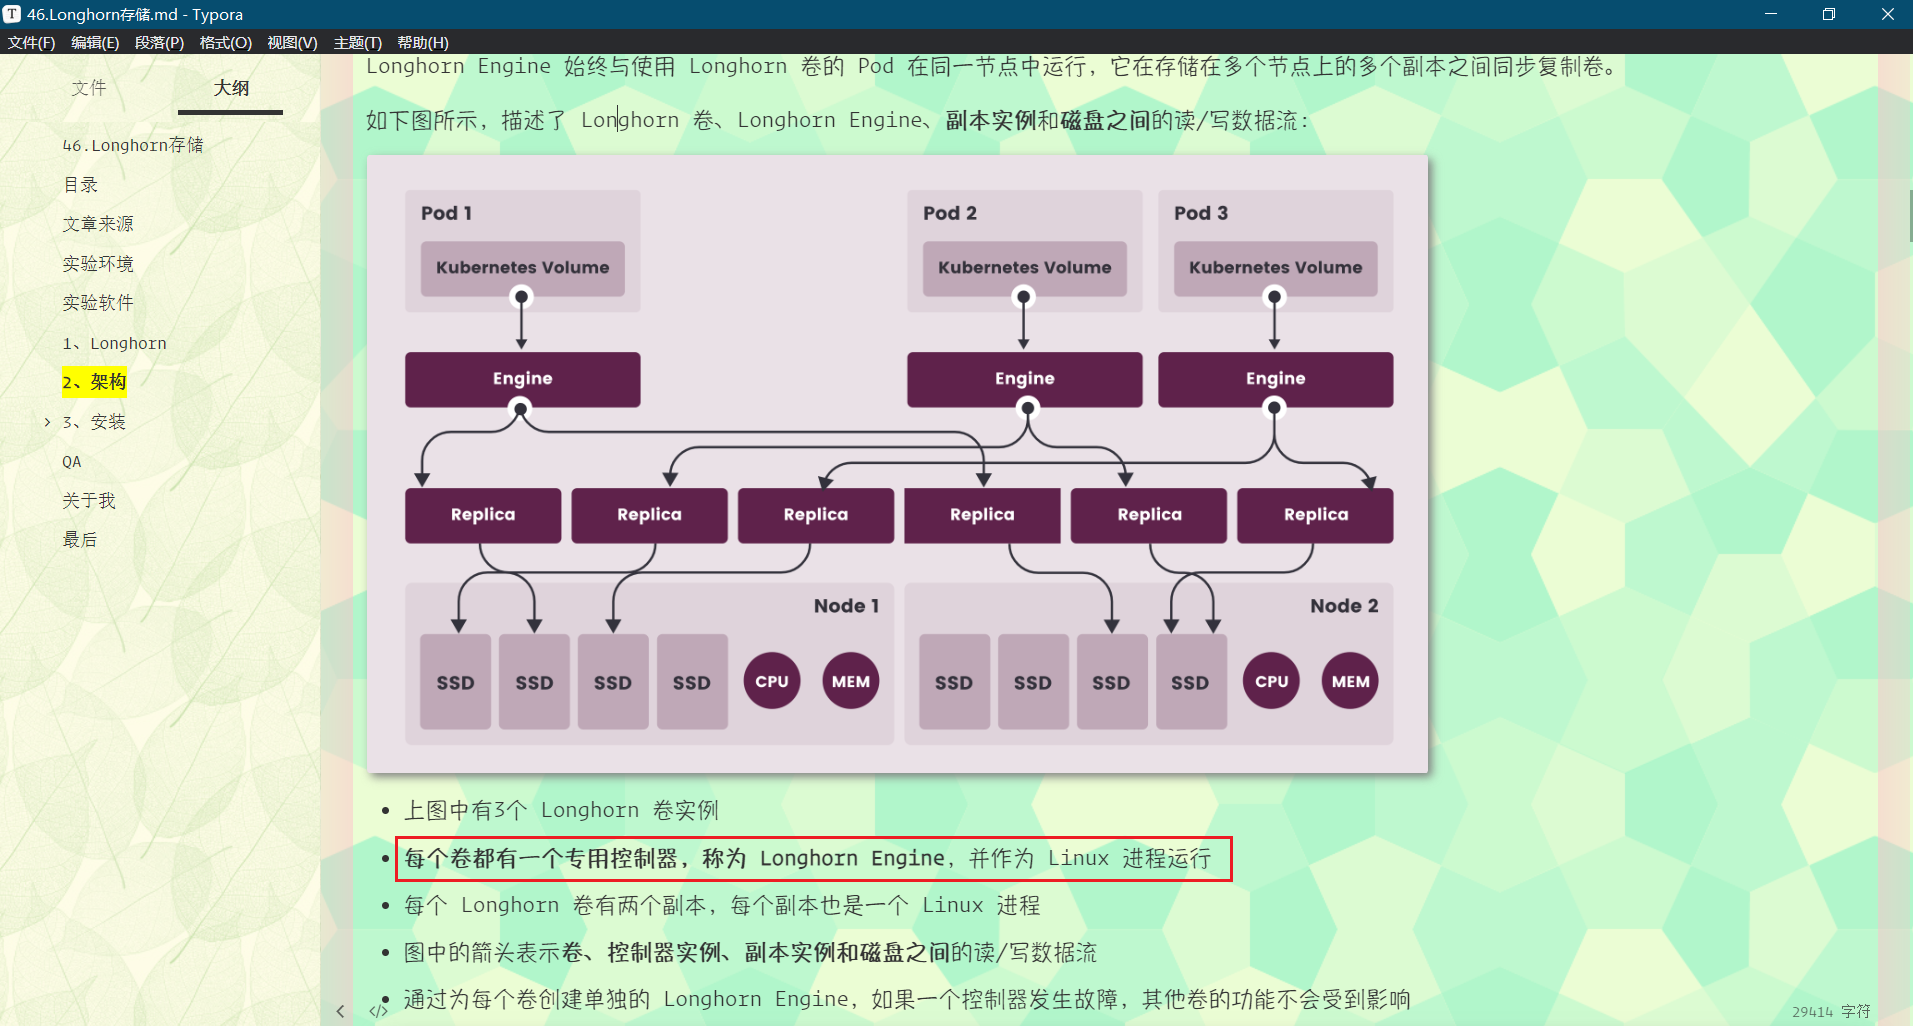This screenshot has width=1913, height=1026.
Task: Go to the QA outline entry
Action: [x=72, y=461]
